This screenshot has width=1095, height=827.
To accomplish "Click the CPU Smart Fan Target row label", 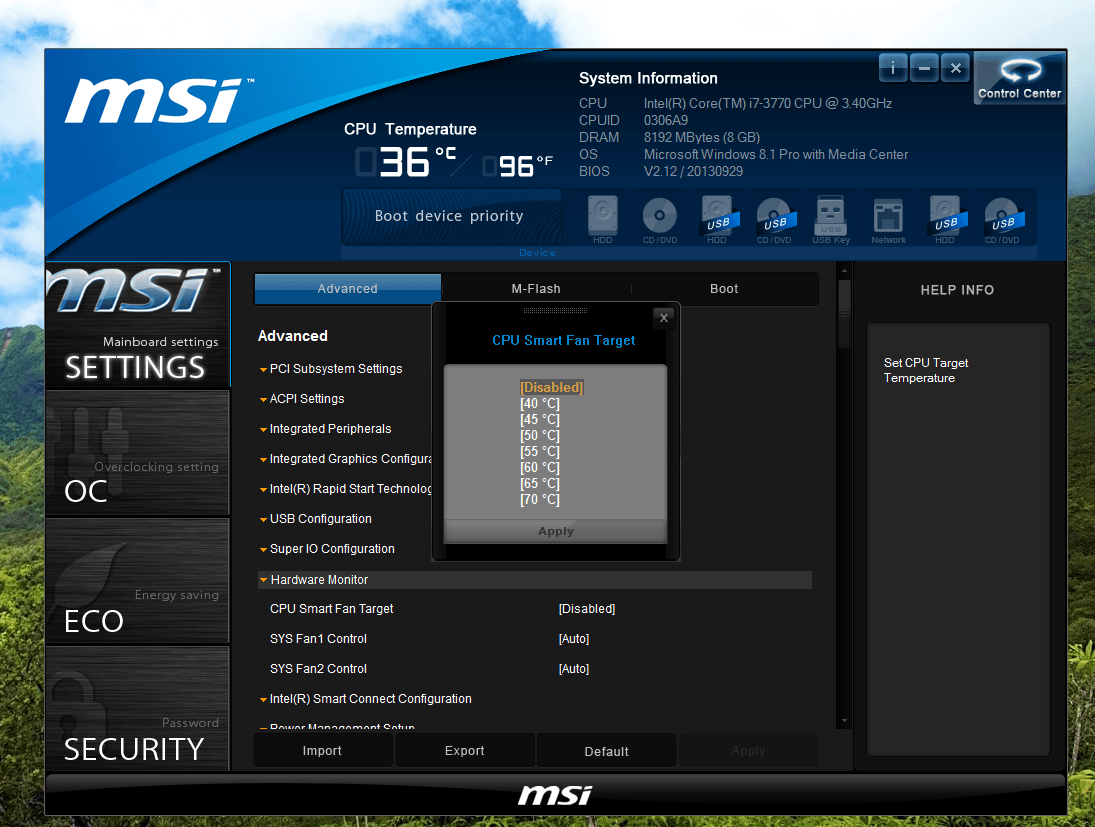I will pyautogui.click(x=332, y=609).
